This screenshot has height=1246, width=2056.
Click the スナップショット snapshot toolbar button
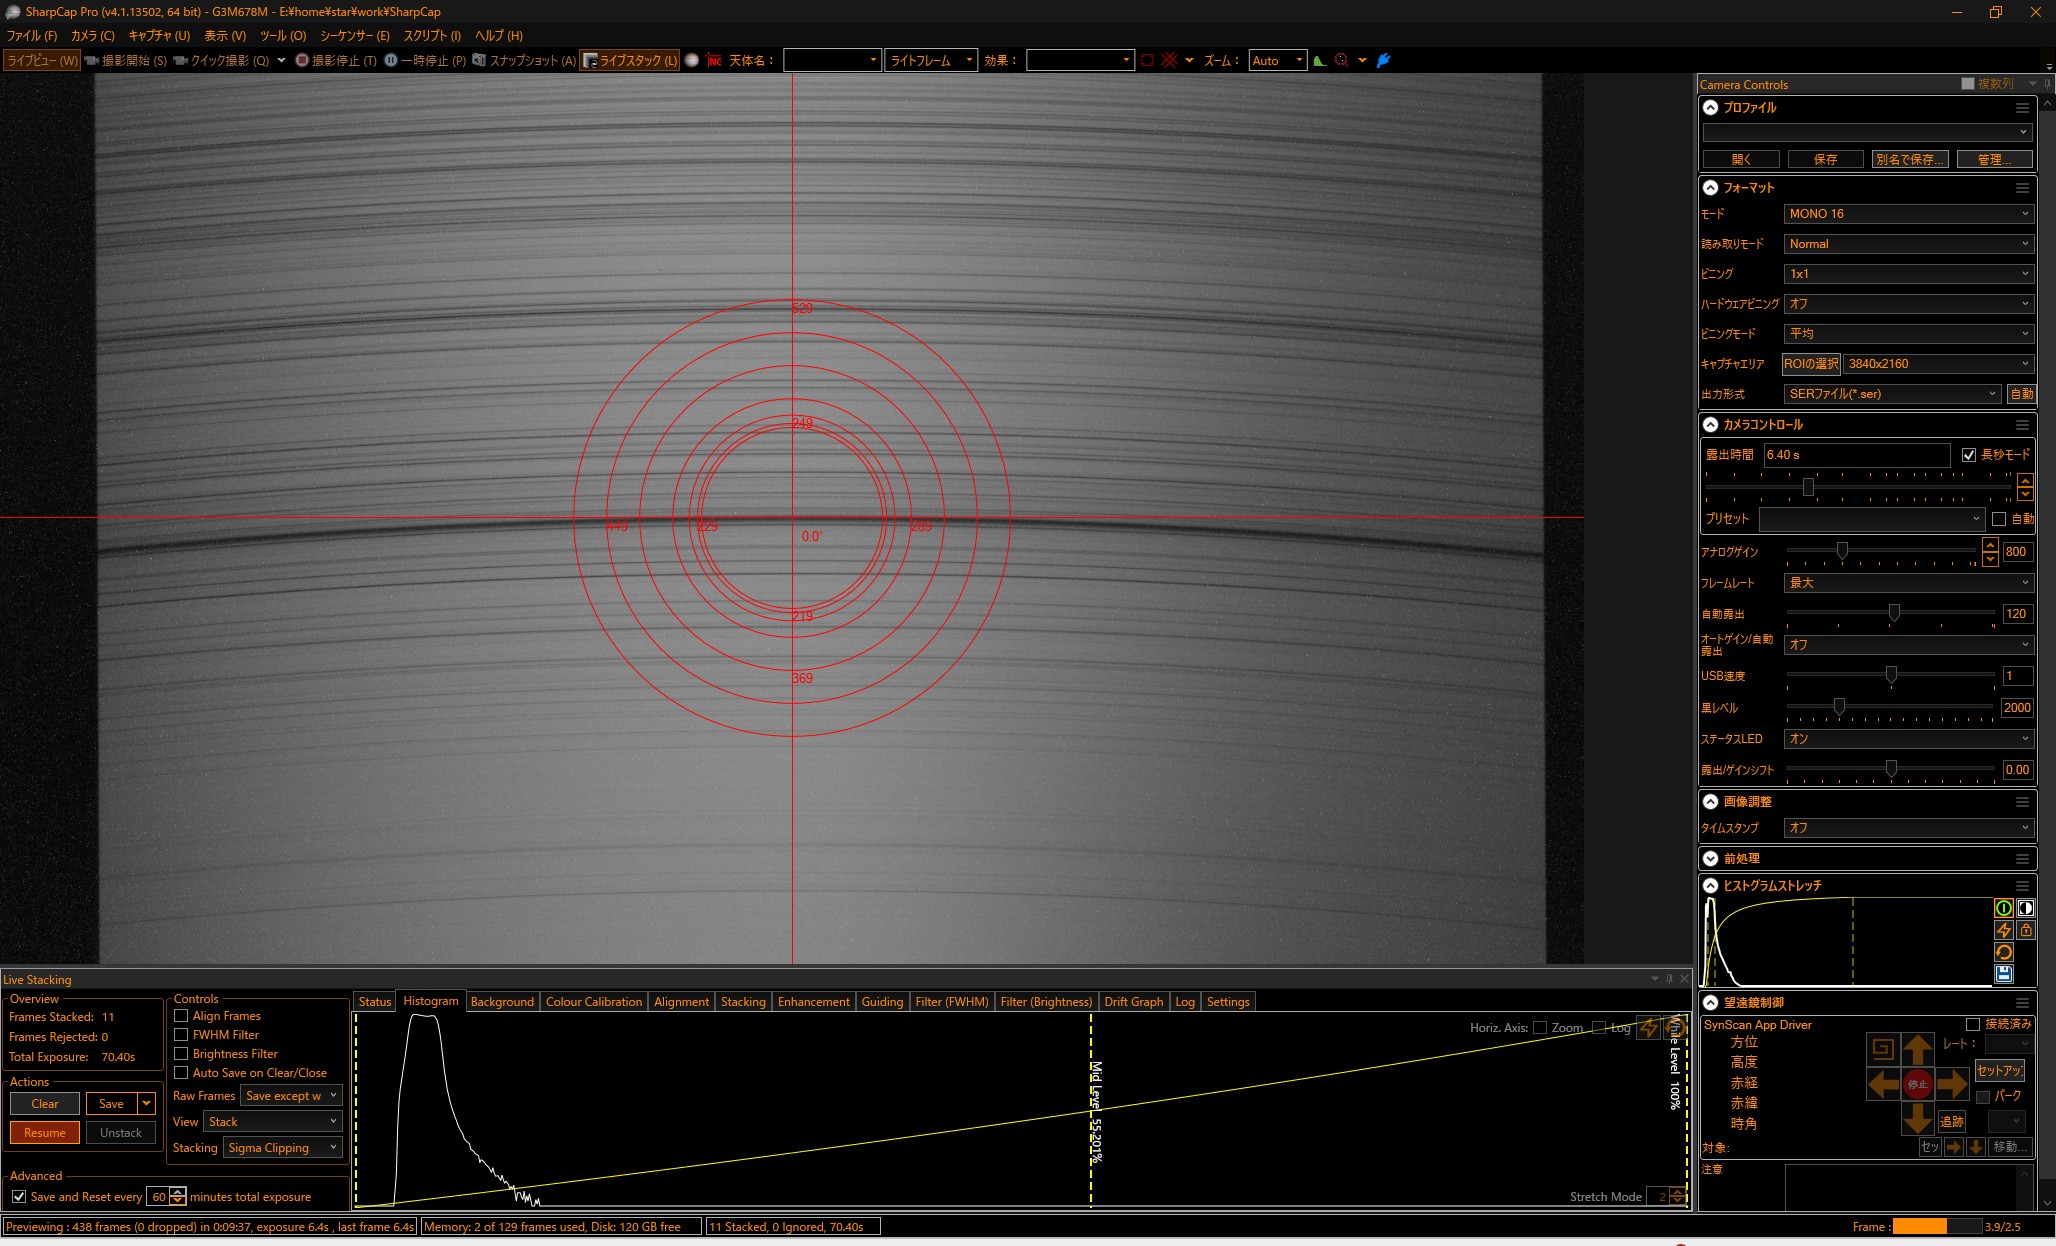(524, 60)
